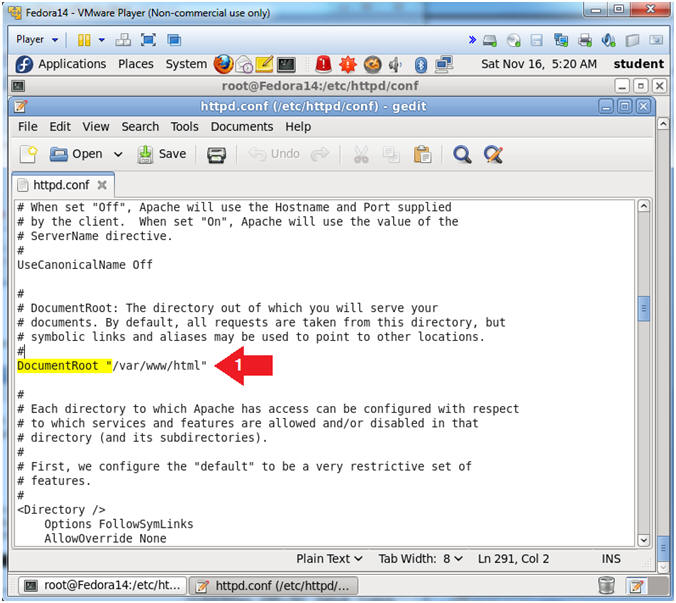Viewport: 676px width, 603px height.
Task: Open the student user menu
Action: point(638,64)
